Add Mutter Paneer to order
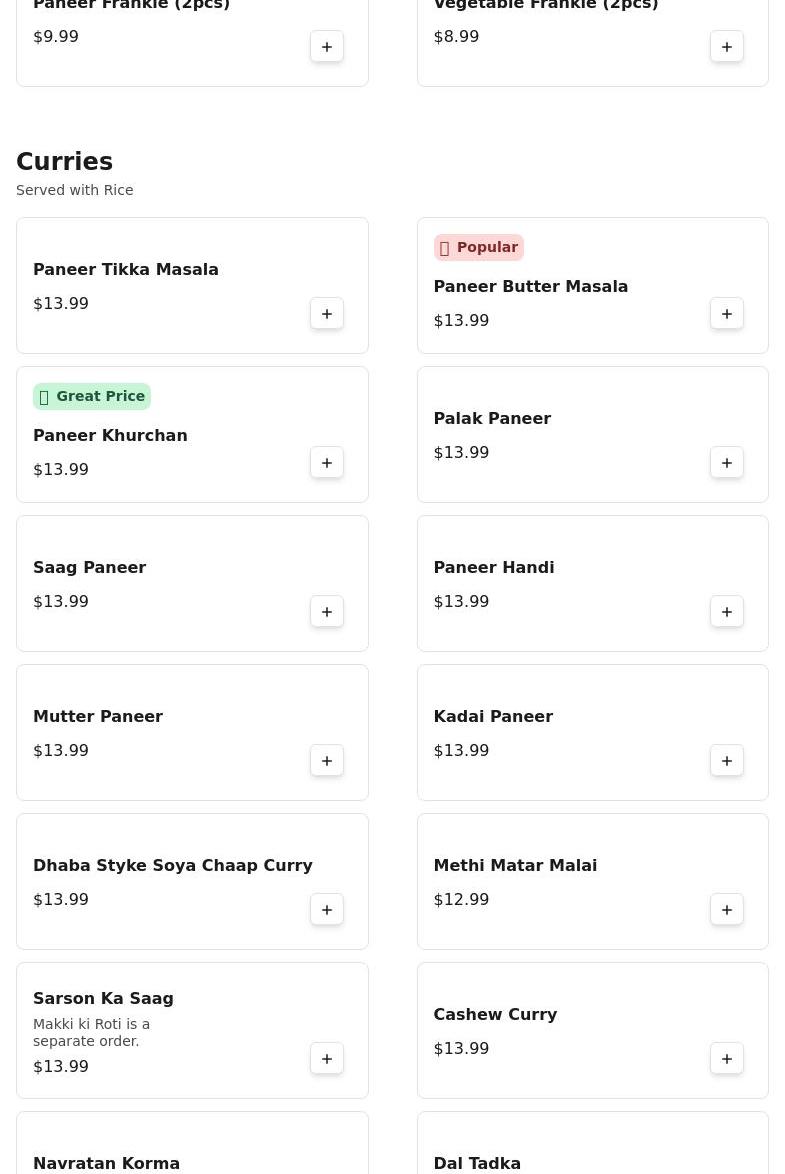Viewport: 785px width, 1174px height. click(x=327, y=761)
